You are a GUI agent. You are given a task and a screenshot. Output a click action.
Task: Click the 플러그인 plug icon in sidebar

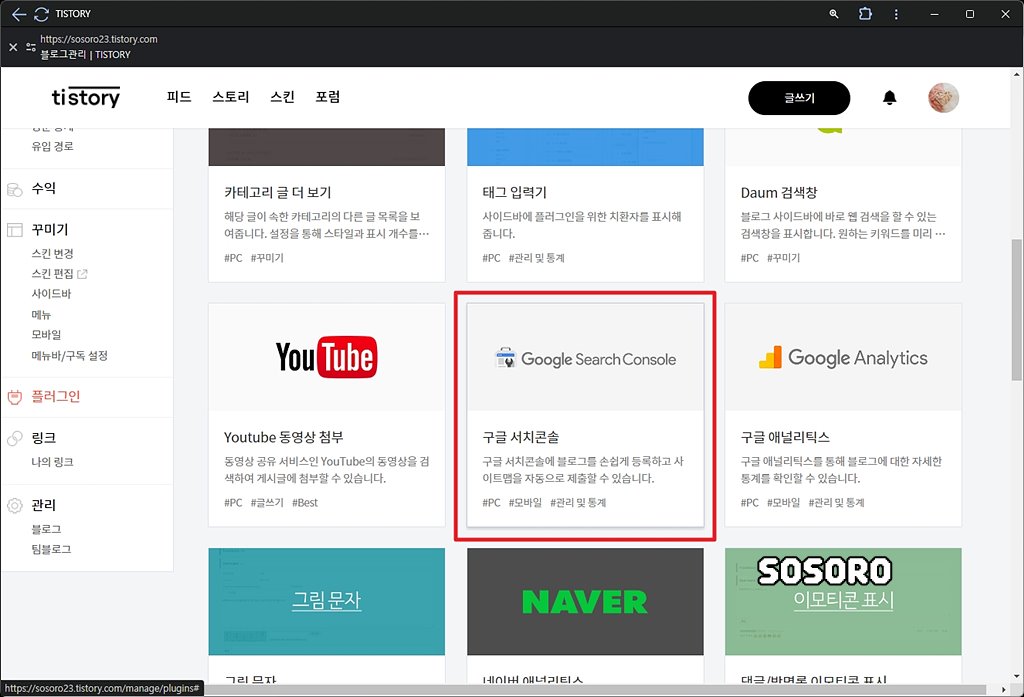[x=14, y=397]
